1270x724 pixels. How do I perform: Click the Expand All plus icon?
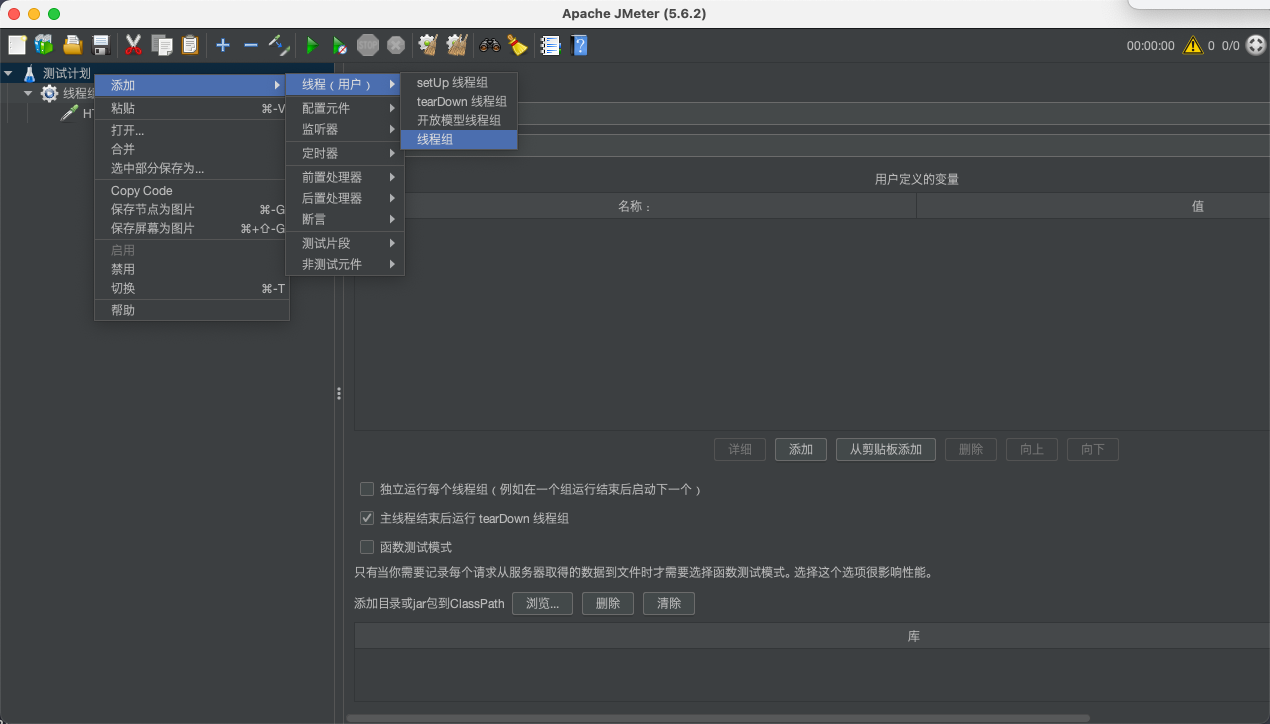[x=223, y=45]
